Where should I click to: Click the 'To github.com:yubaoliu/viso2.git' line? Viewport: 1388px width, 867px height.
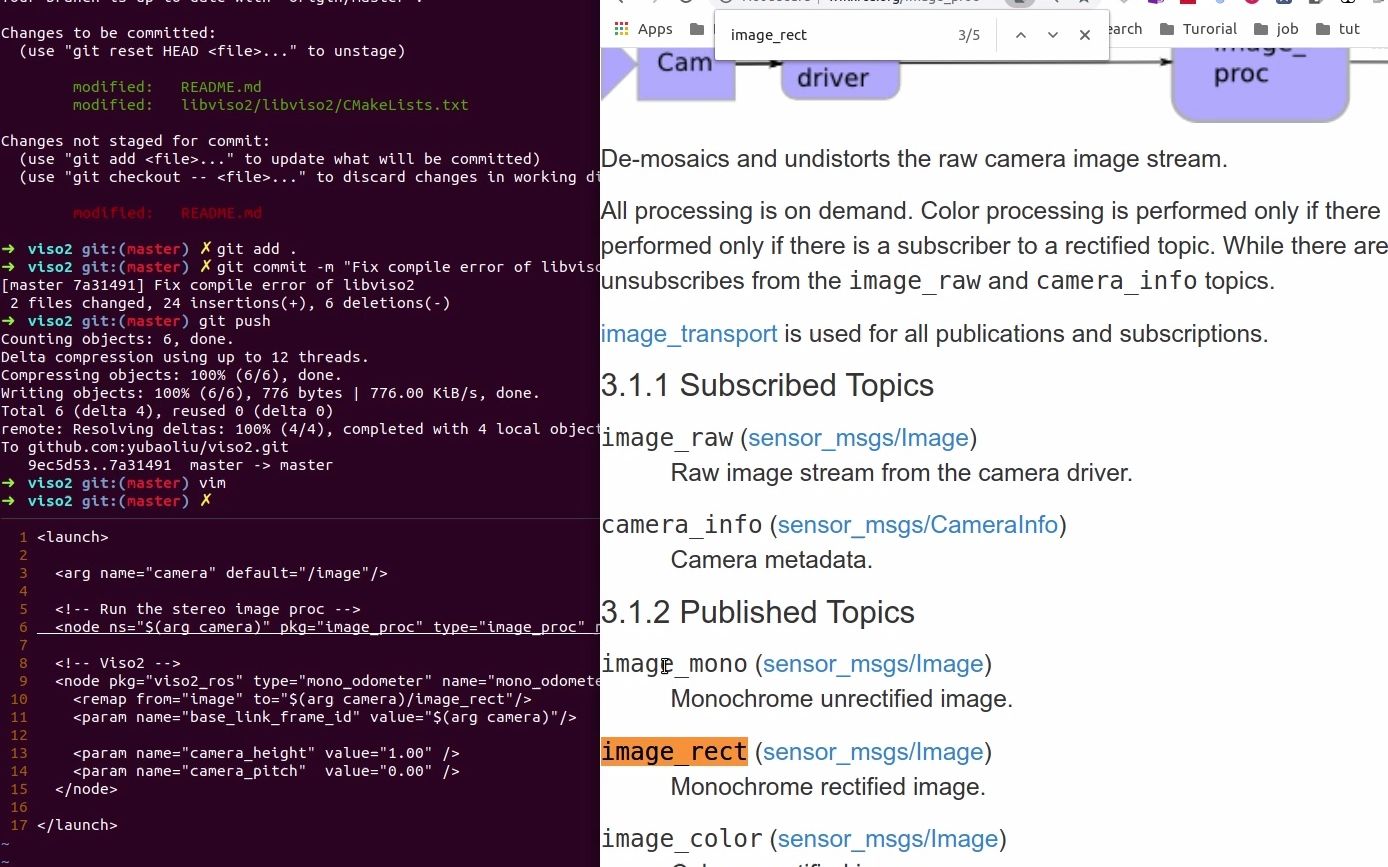pos(145,447)
